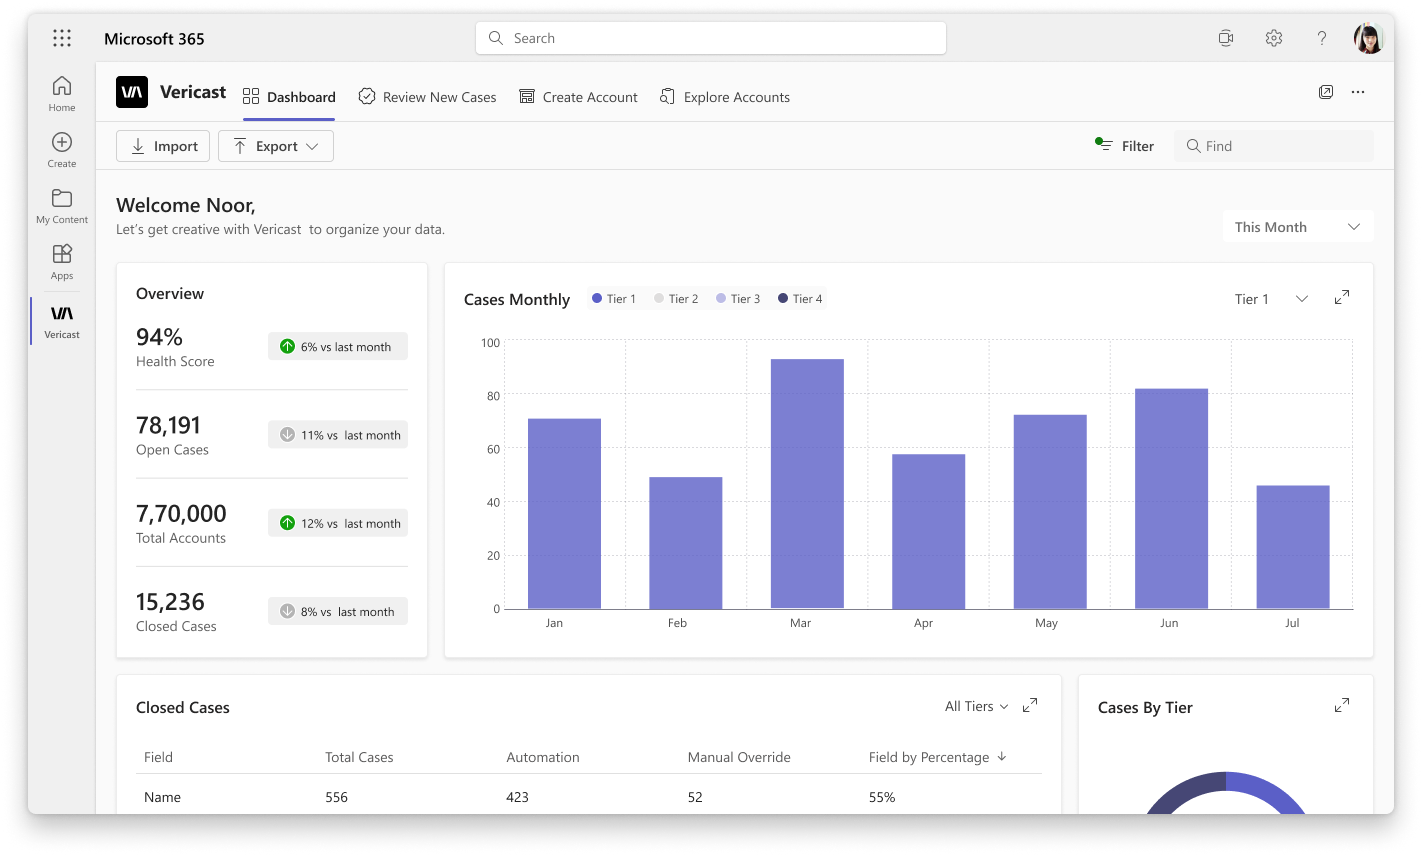This screenshot has width=1422, height=856.
Task: Click the Filter button
Action: (1125, 146)
